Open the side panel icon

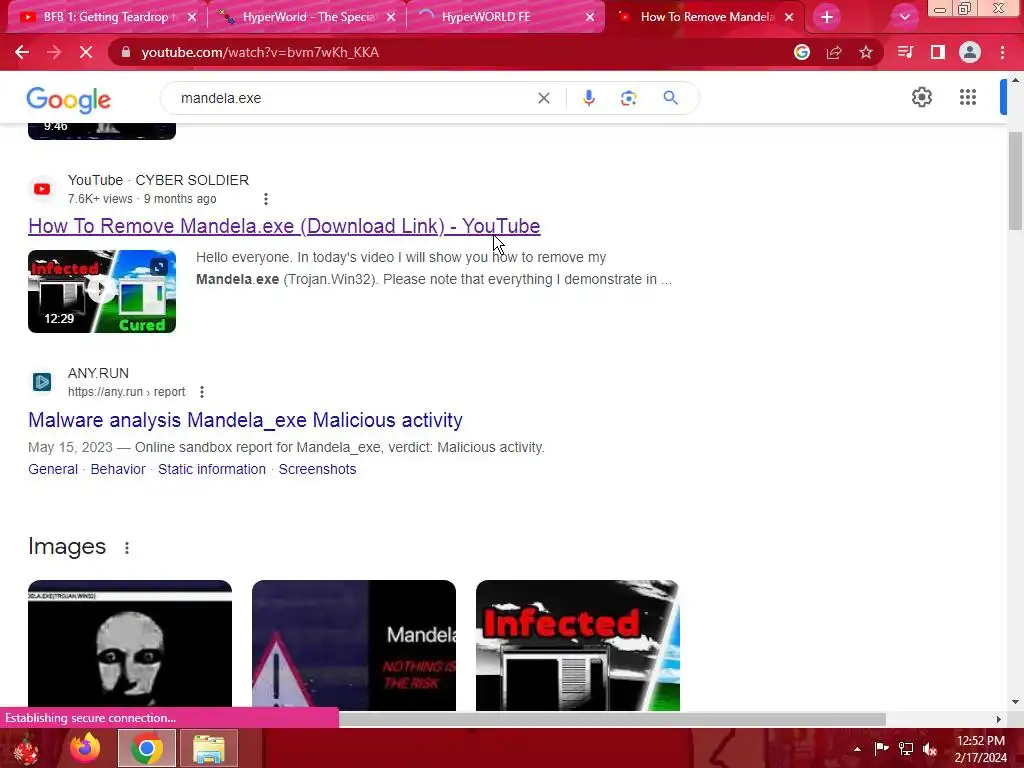[938, 52]
